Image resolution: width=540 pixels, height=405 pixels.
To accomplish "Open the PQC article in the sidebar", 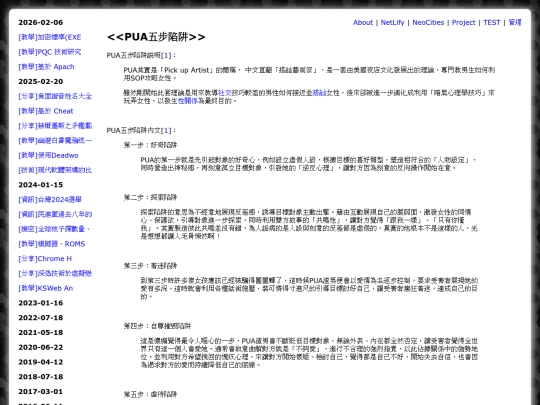I will pos(50,52).
